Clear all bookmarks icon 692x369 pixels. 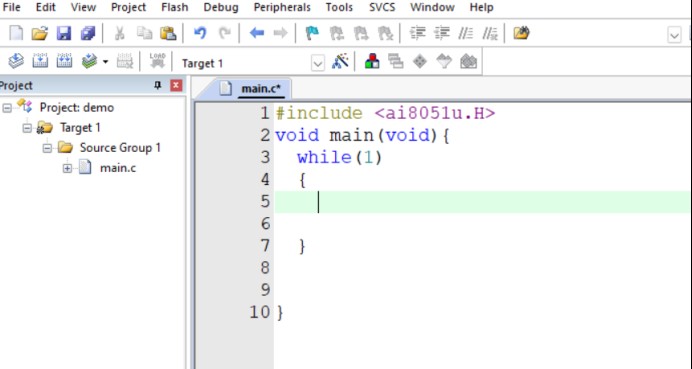coord(385,33)
